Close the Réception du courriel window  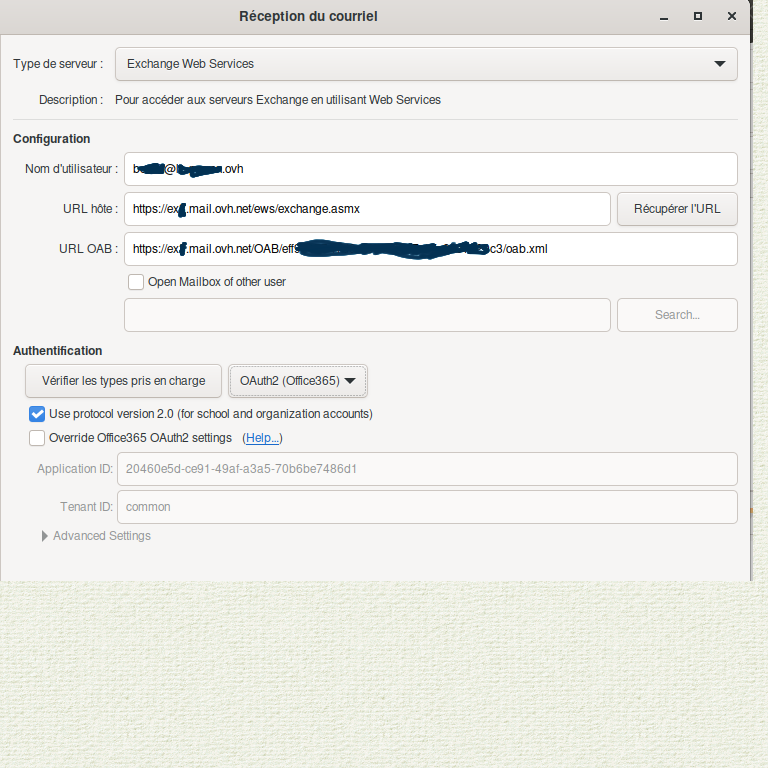click(733, 17)
